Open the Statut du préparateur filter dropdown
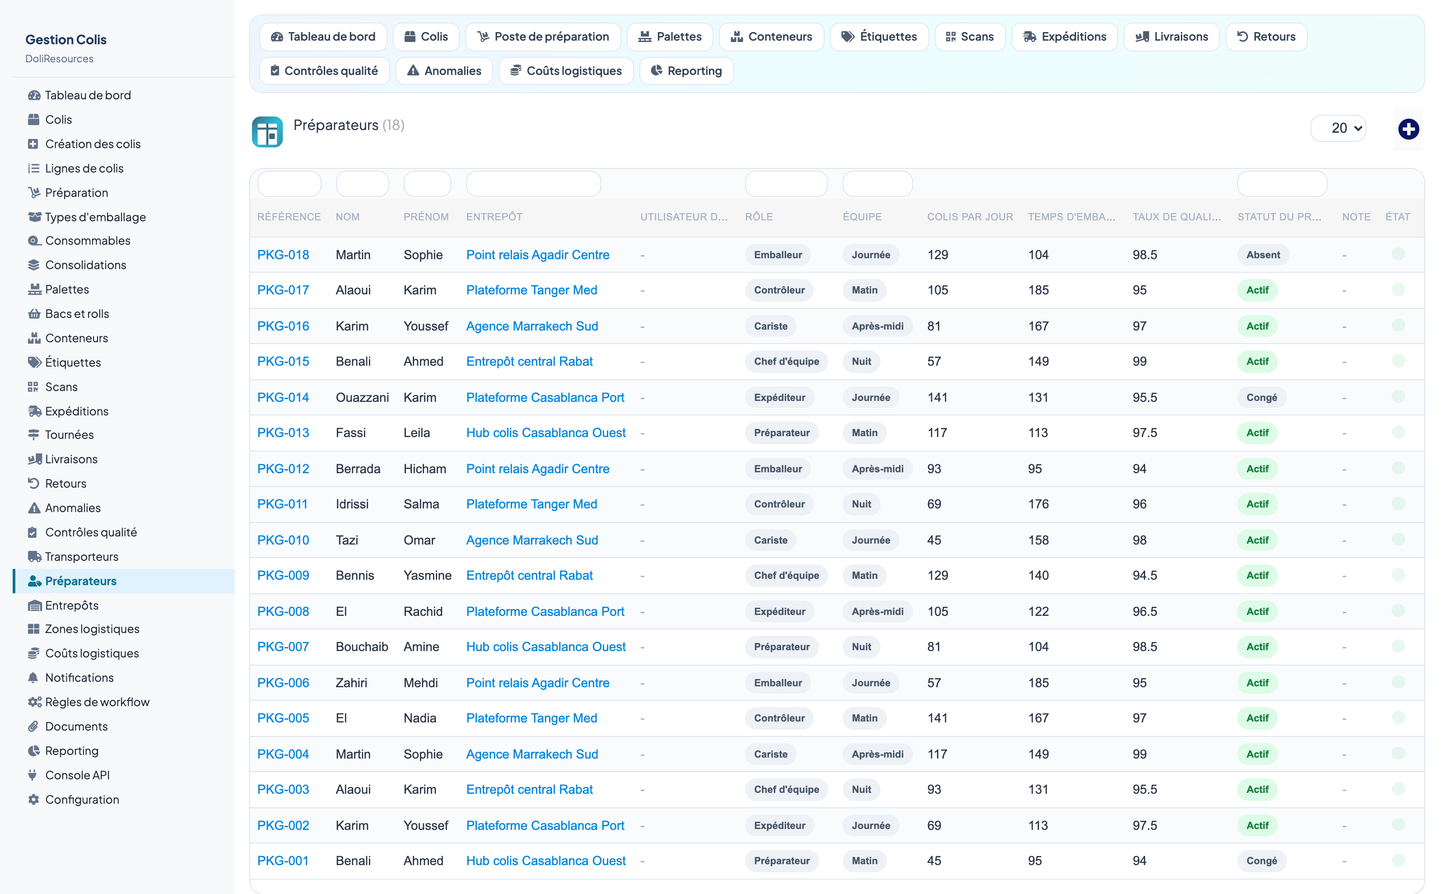The width and height of the screenshot is (1445, 894). (1282, 184)
